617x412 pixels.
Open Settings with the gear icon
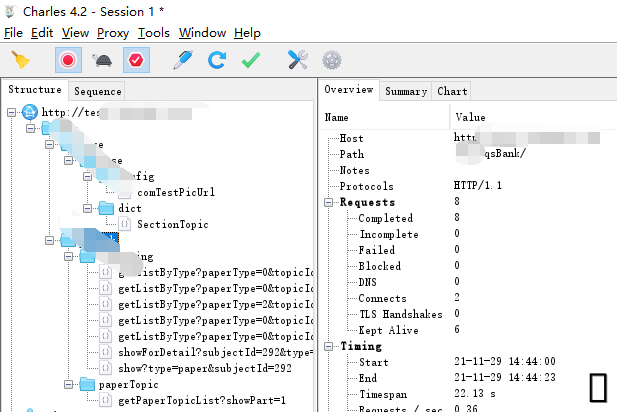[x=332, y=60]
